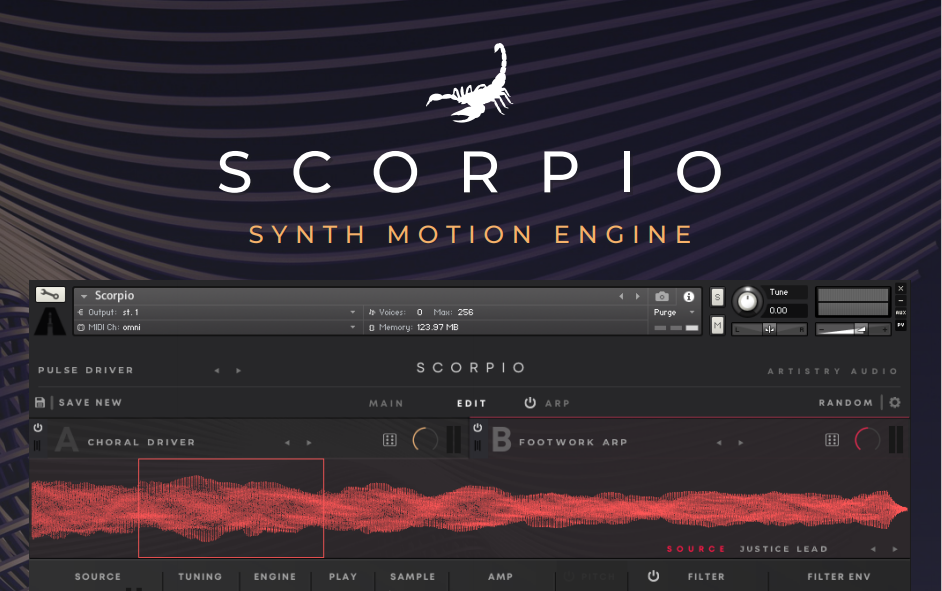The height and width of the screenshot is (591, 942).
Task: Click the JUSTICE LEAD source name
Action: [x=783, y=549]
